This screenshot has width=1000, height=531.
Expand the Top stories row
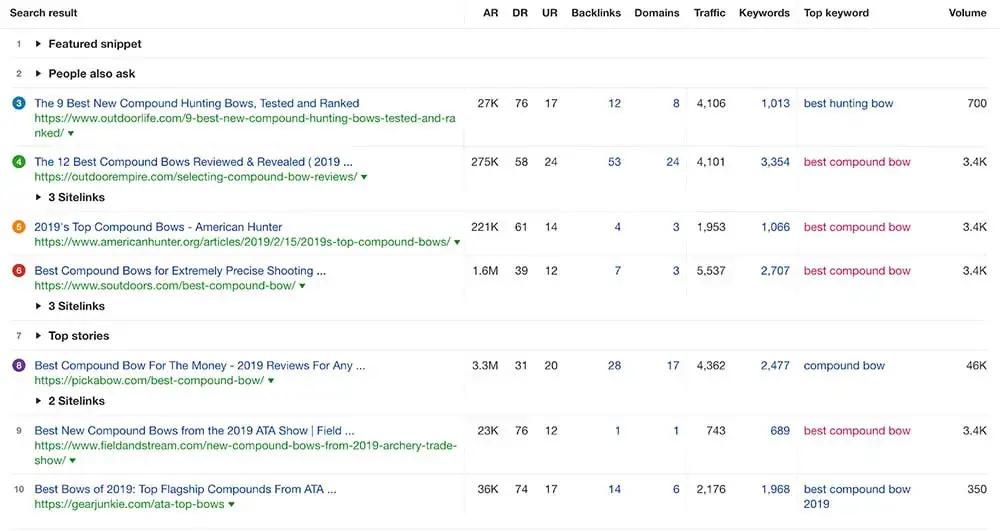[x=39, y=336]
